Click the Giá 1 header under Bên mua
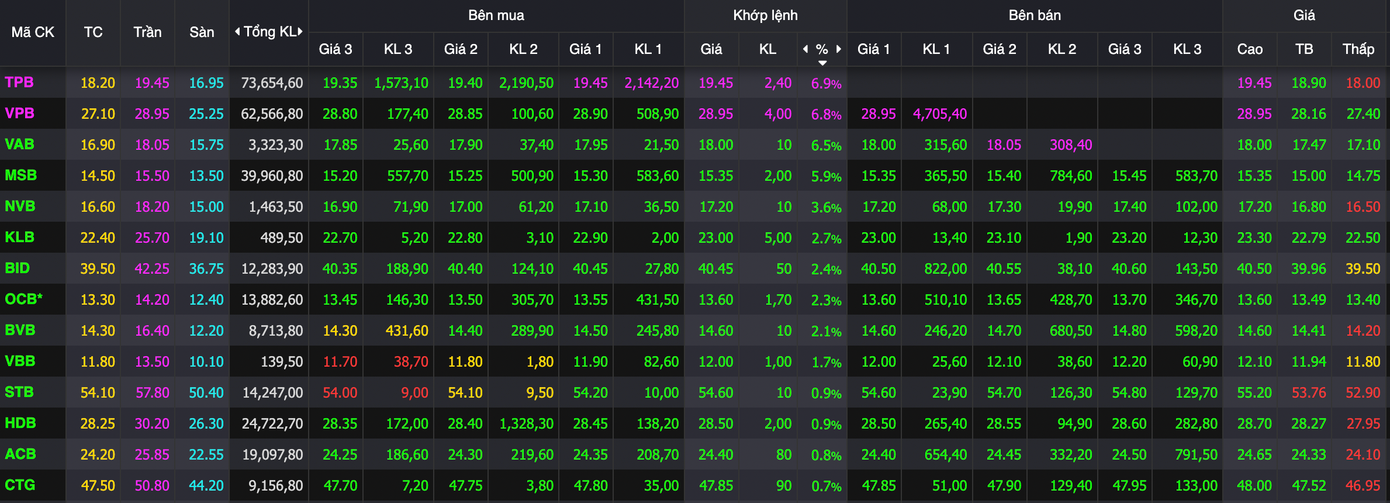The height and width of the screenshot is (503, 1390). coord(586,49)
